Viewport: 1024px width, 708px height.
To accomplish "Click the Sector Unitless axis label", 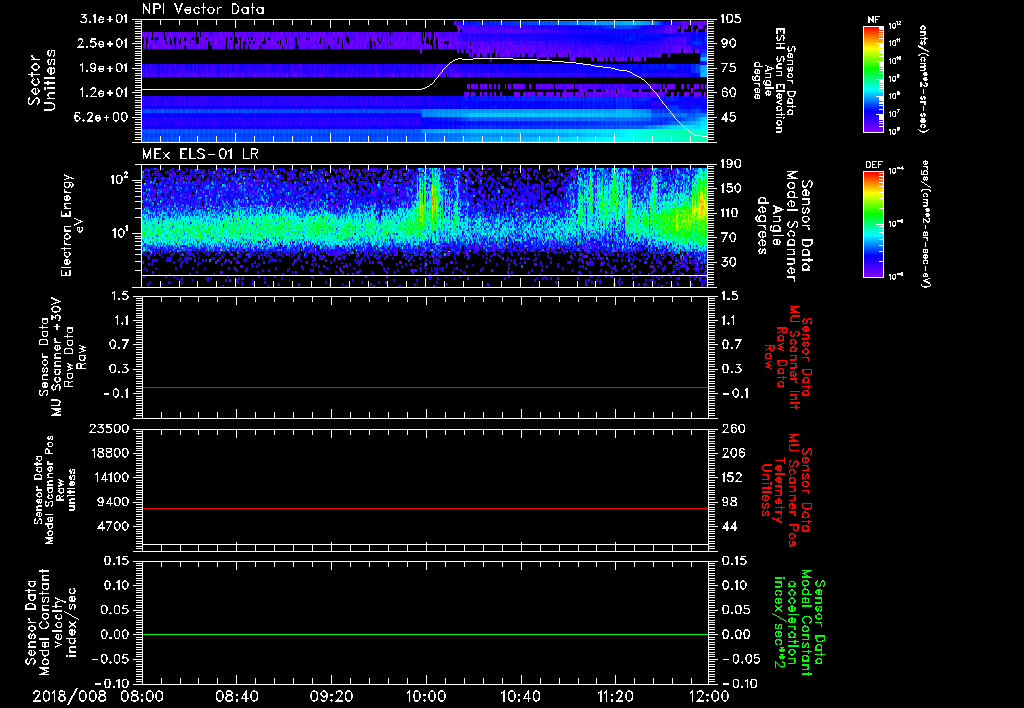I will point(41,80).
